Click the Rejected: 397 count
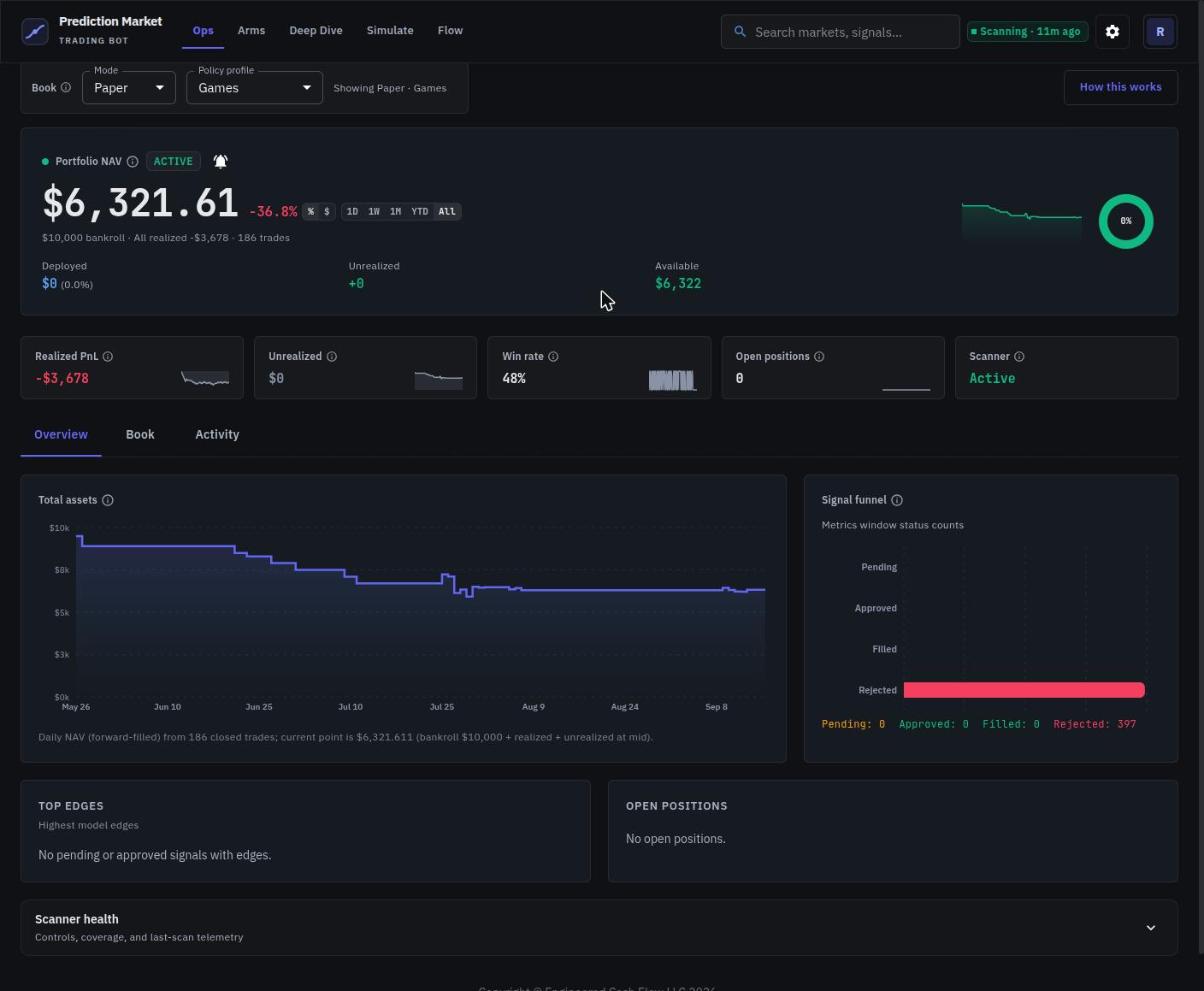Image resolution: width=1204 pixels, height=991 pixels. [1094, 724]
